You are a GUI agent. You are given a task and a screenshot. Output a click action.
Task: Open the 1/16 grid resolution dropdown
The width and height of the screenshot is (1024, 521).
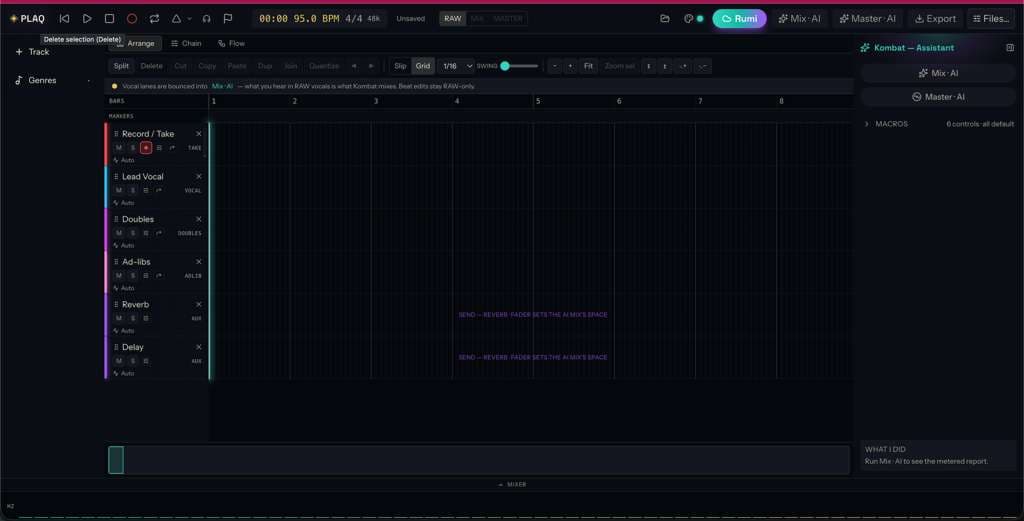[x=456, y=66]
